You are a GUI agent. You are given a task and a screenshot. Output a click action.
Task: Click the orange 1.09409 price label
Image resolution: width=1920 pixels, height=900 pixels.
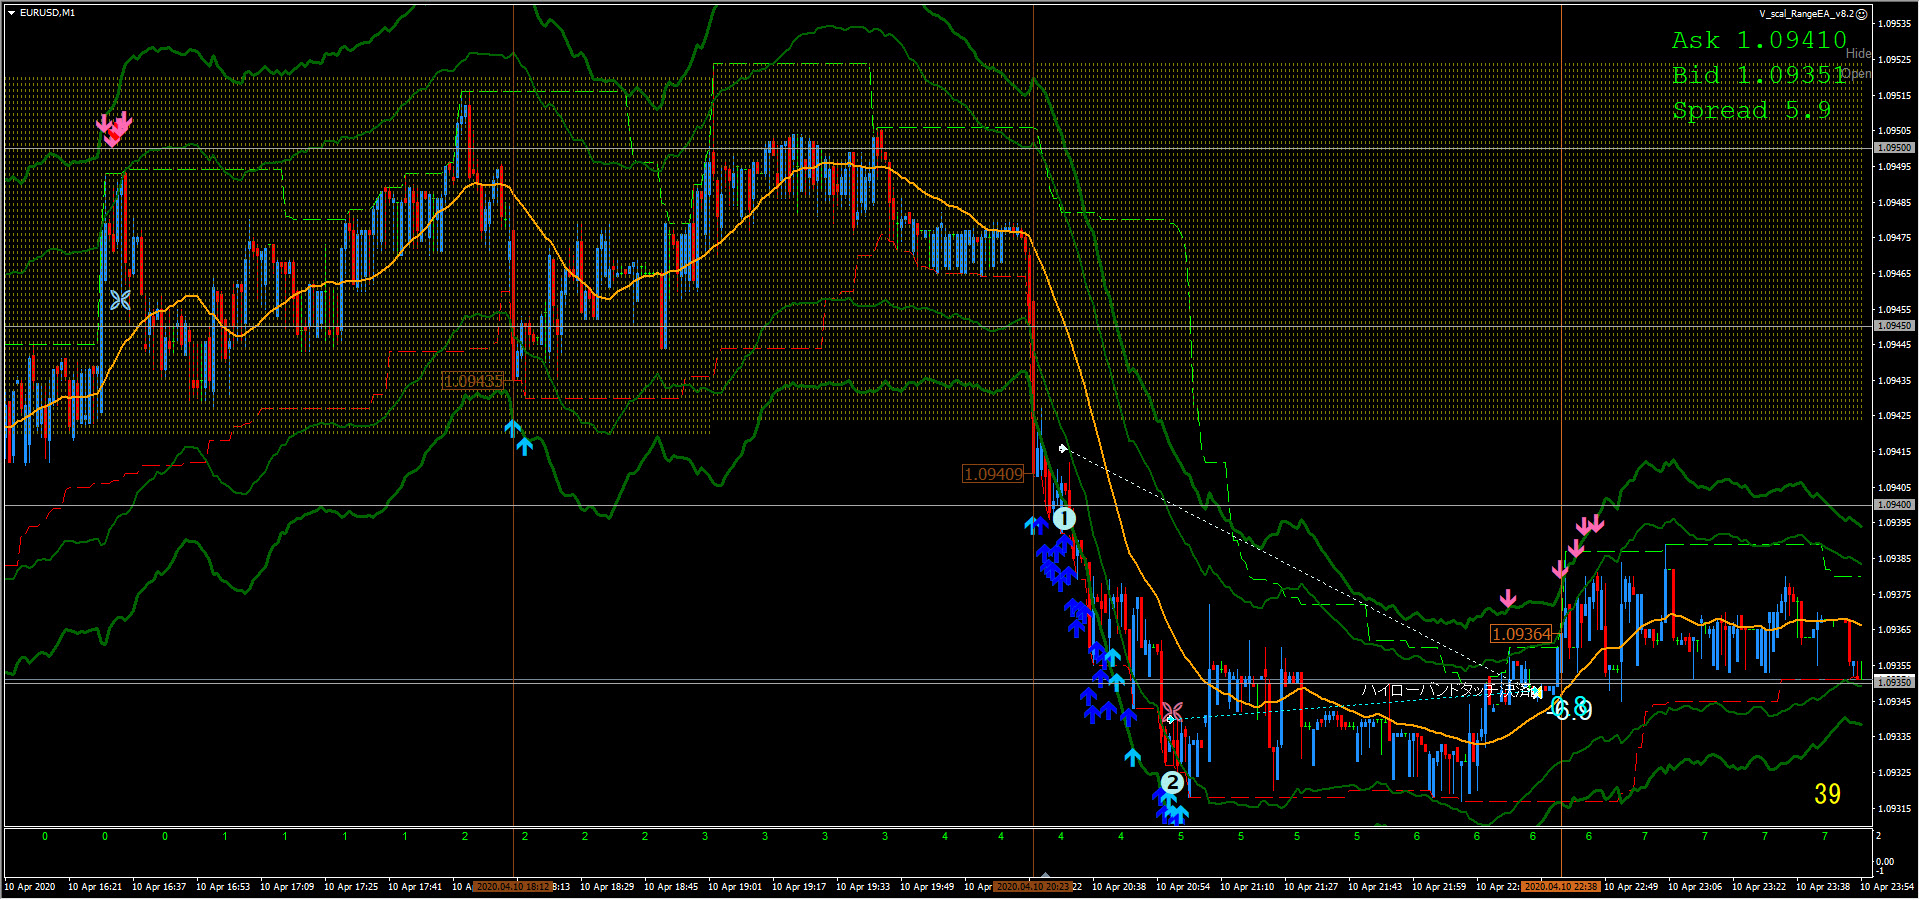click(993, 474)
